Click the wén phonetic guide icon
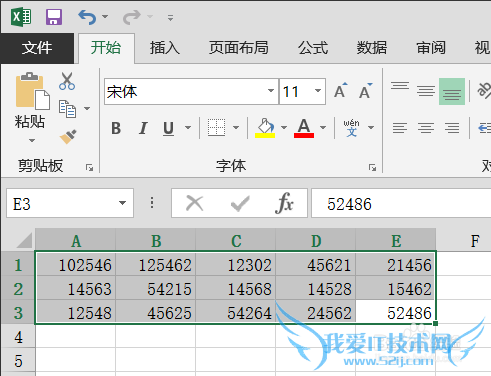This screenshot has height=376, width=491. point(352,128)
